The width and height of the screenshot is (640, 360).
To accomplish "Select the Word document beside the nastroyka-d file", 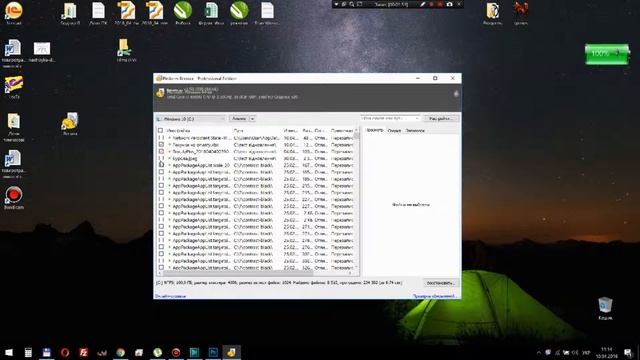I will [x=13, y=53].
